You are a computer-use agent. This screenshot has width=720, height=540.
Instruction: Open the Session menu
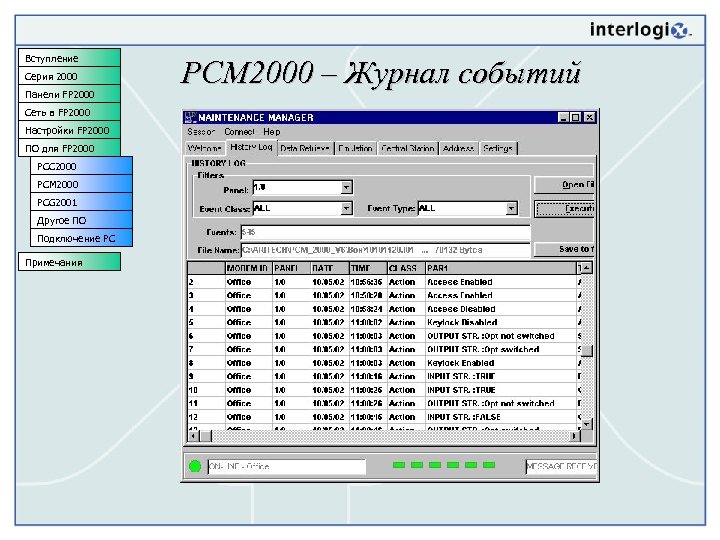click(x=201, y=132)
